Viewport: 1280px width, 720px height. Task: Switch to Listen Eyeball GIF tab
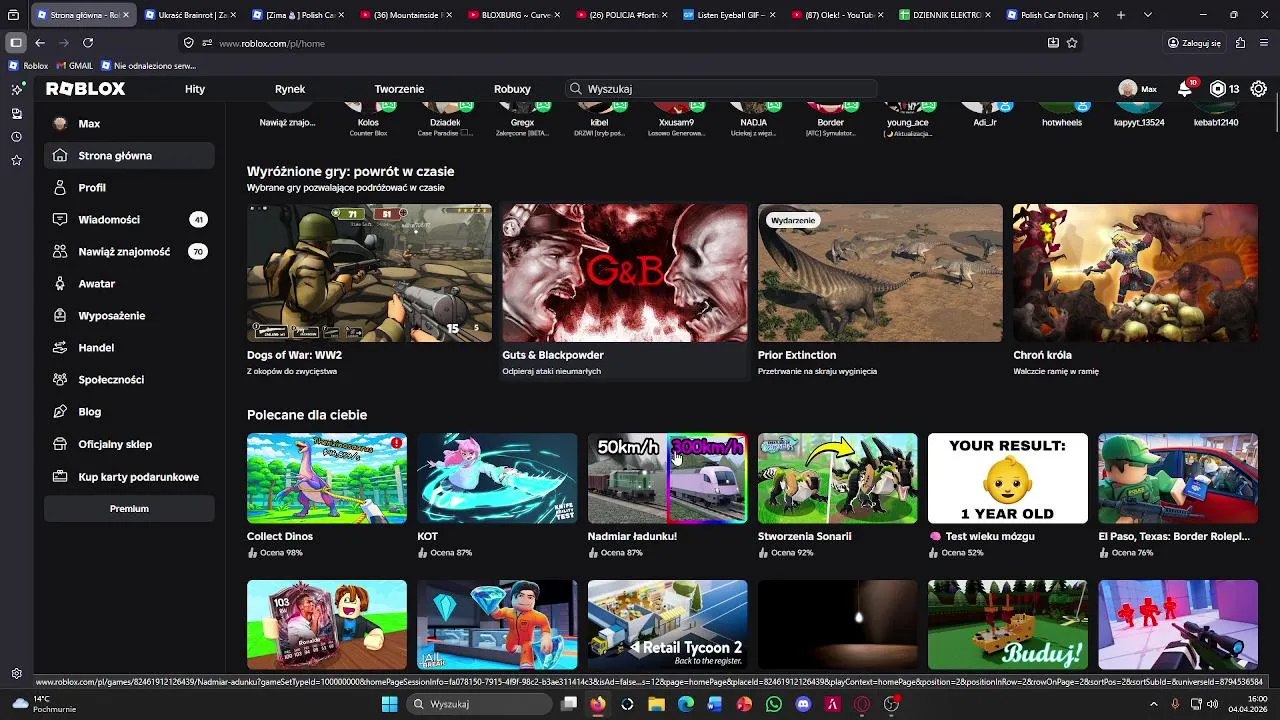point(731,15)
